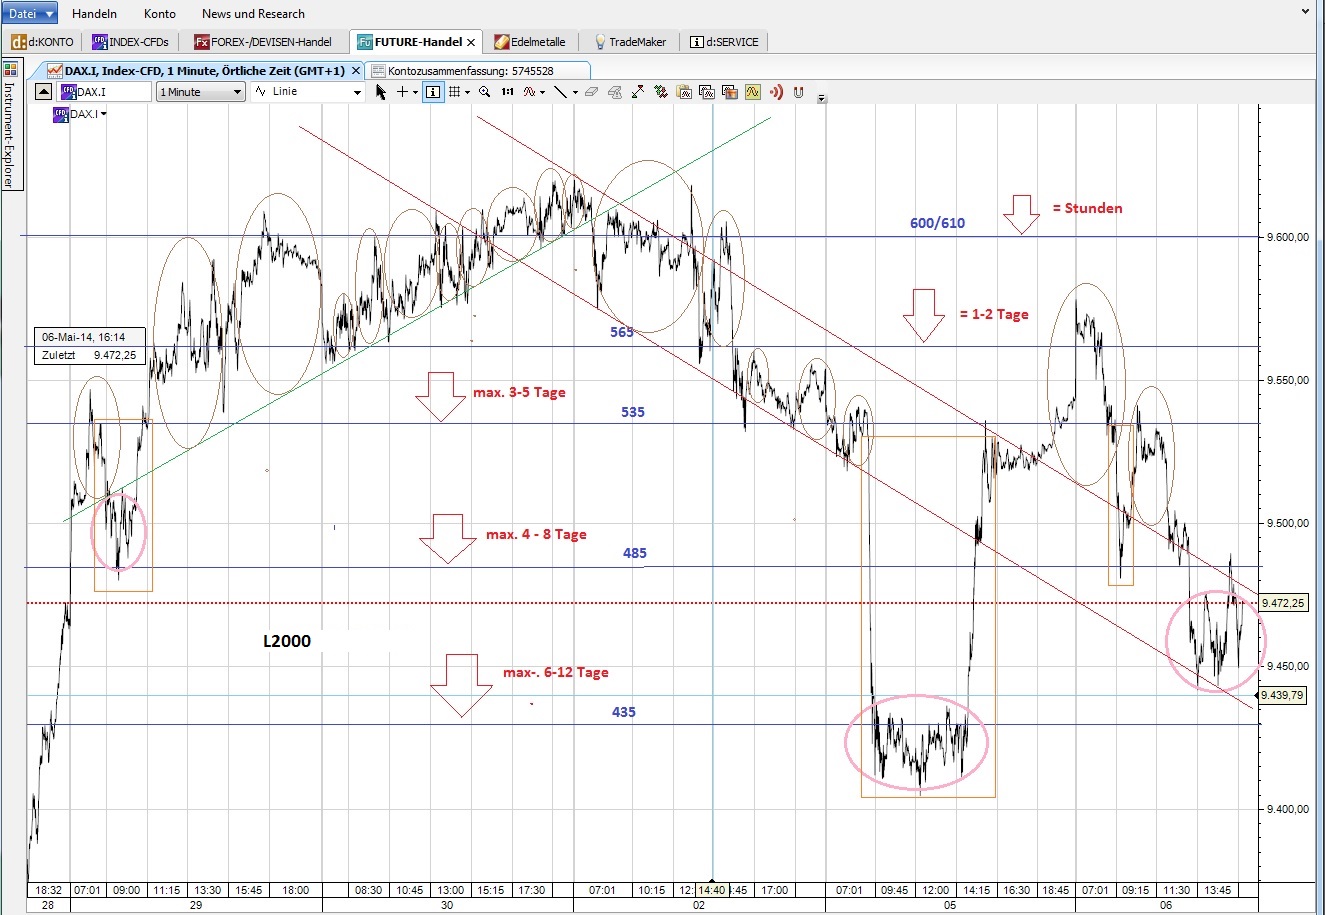Toggle the chart background color icon
The image size is (1325, 915).
click(x=729, y=92)
